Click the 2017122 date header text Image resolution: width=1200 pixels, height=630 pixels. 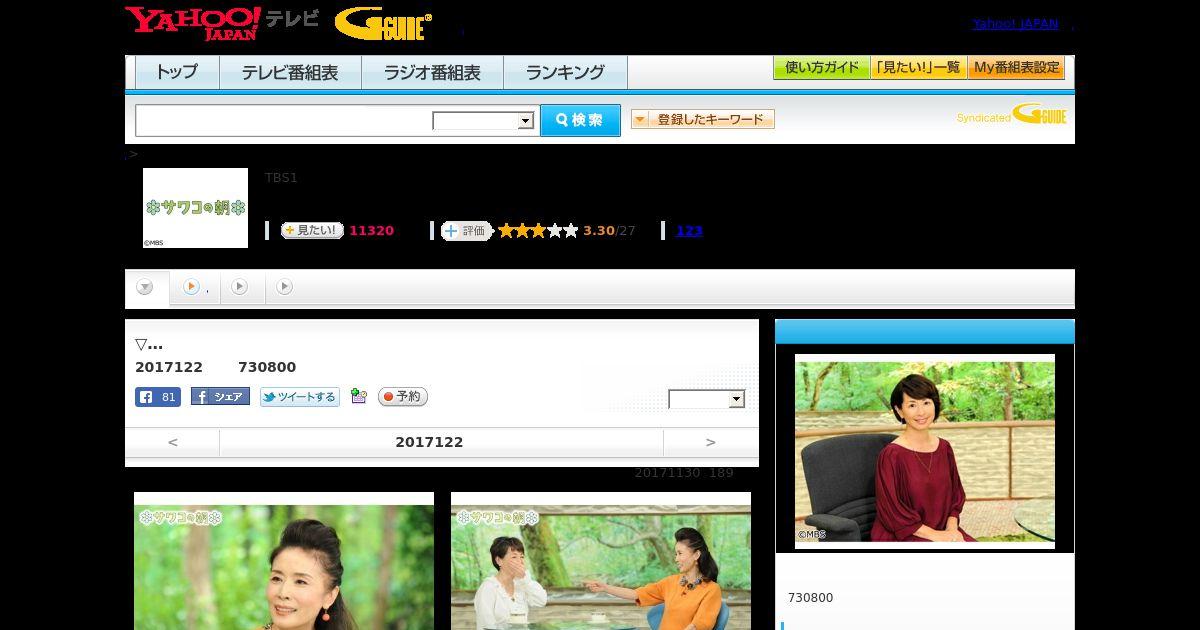(429, 442)
